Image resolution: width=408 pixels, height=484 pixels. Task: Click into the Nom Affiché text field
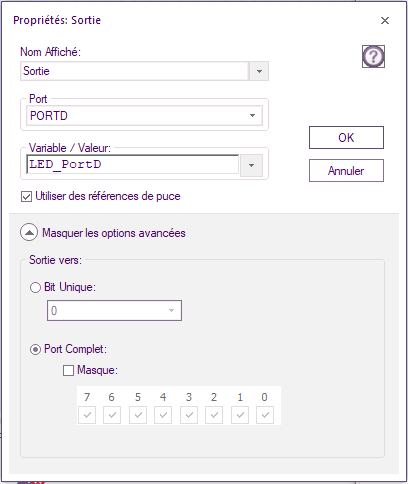click(x=135, y=71)
